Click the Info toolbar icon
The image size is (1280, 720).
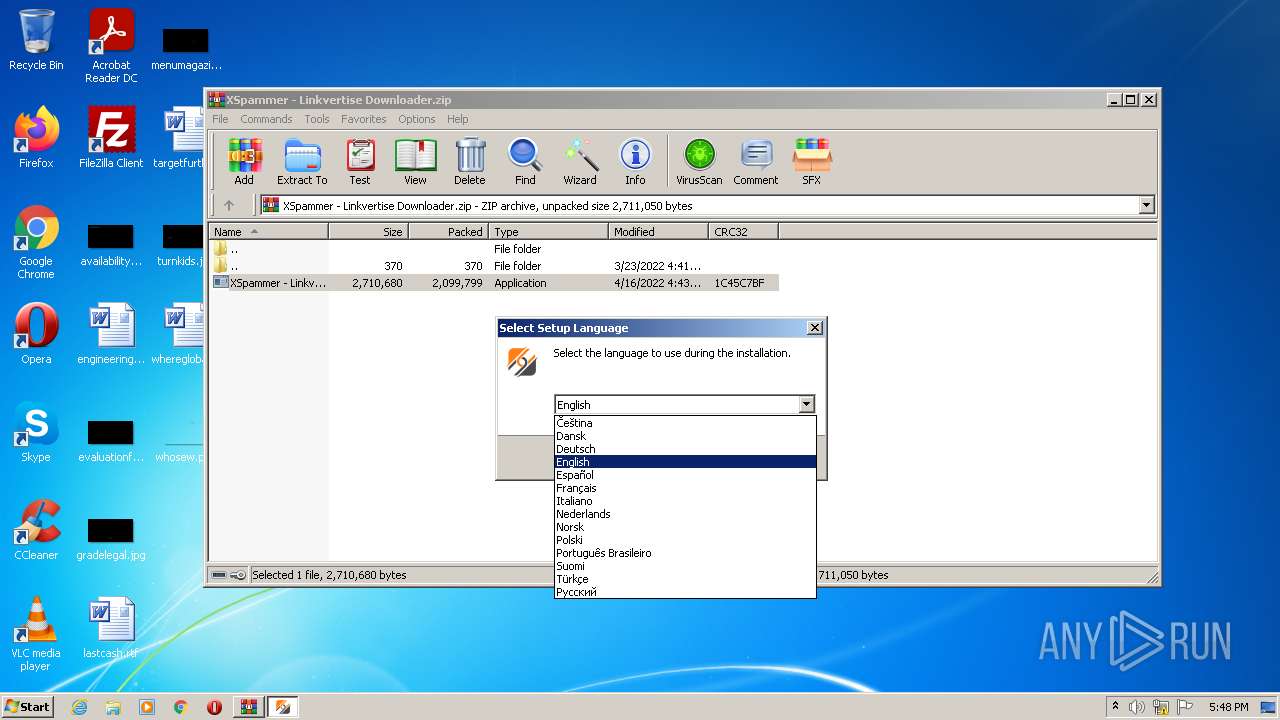635,162
